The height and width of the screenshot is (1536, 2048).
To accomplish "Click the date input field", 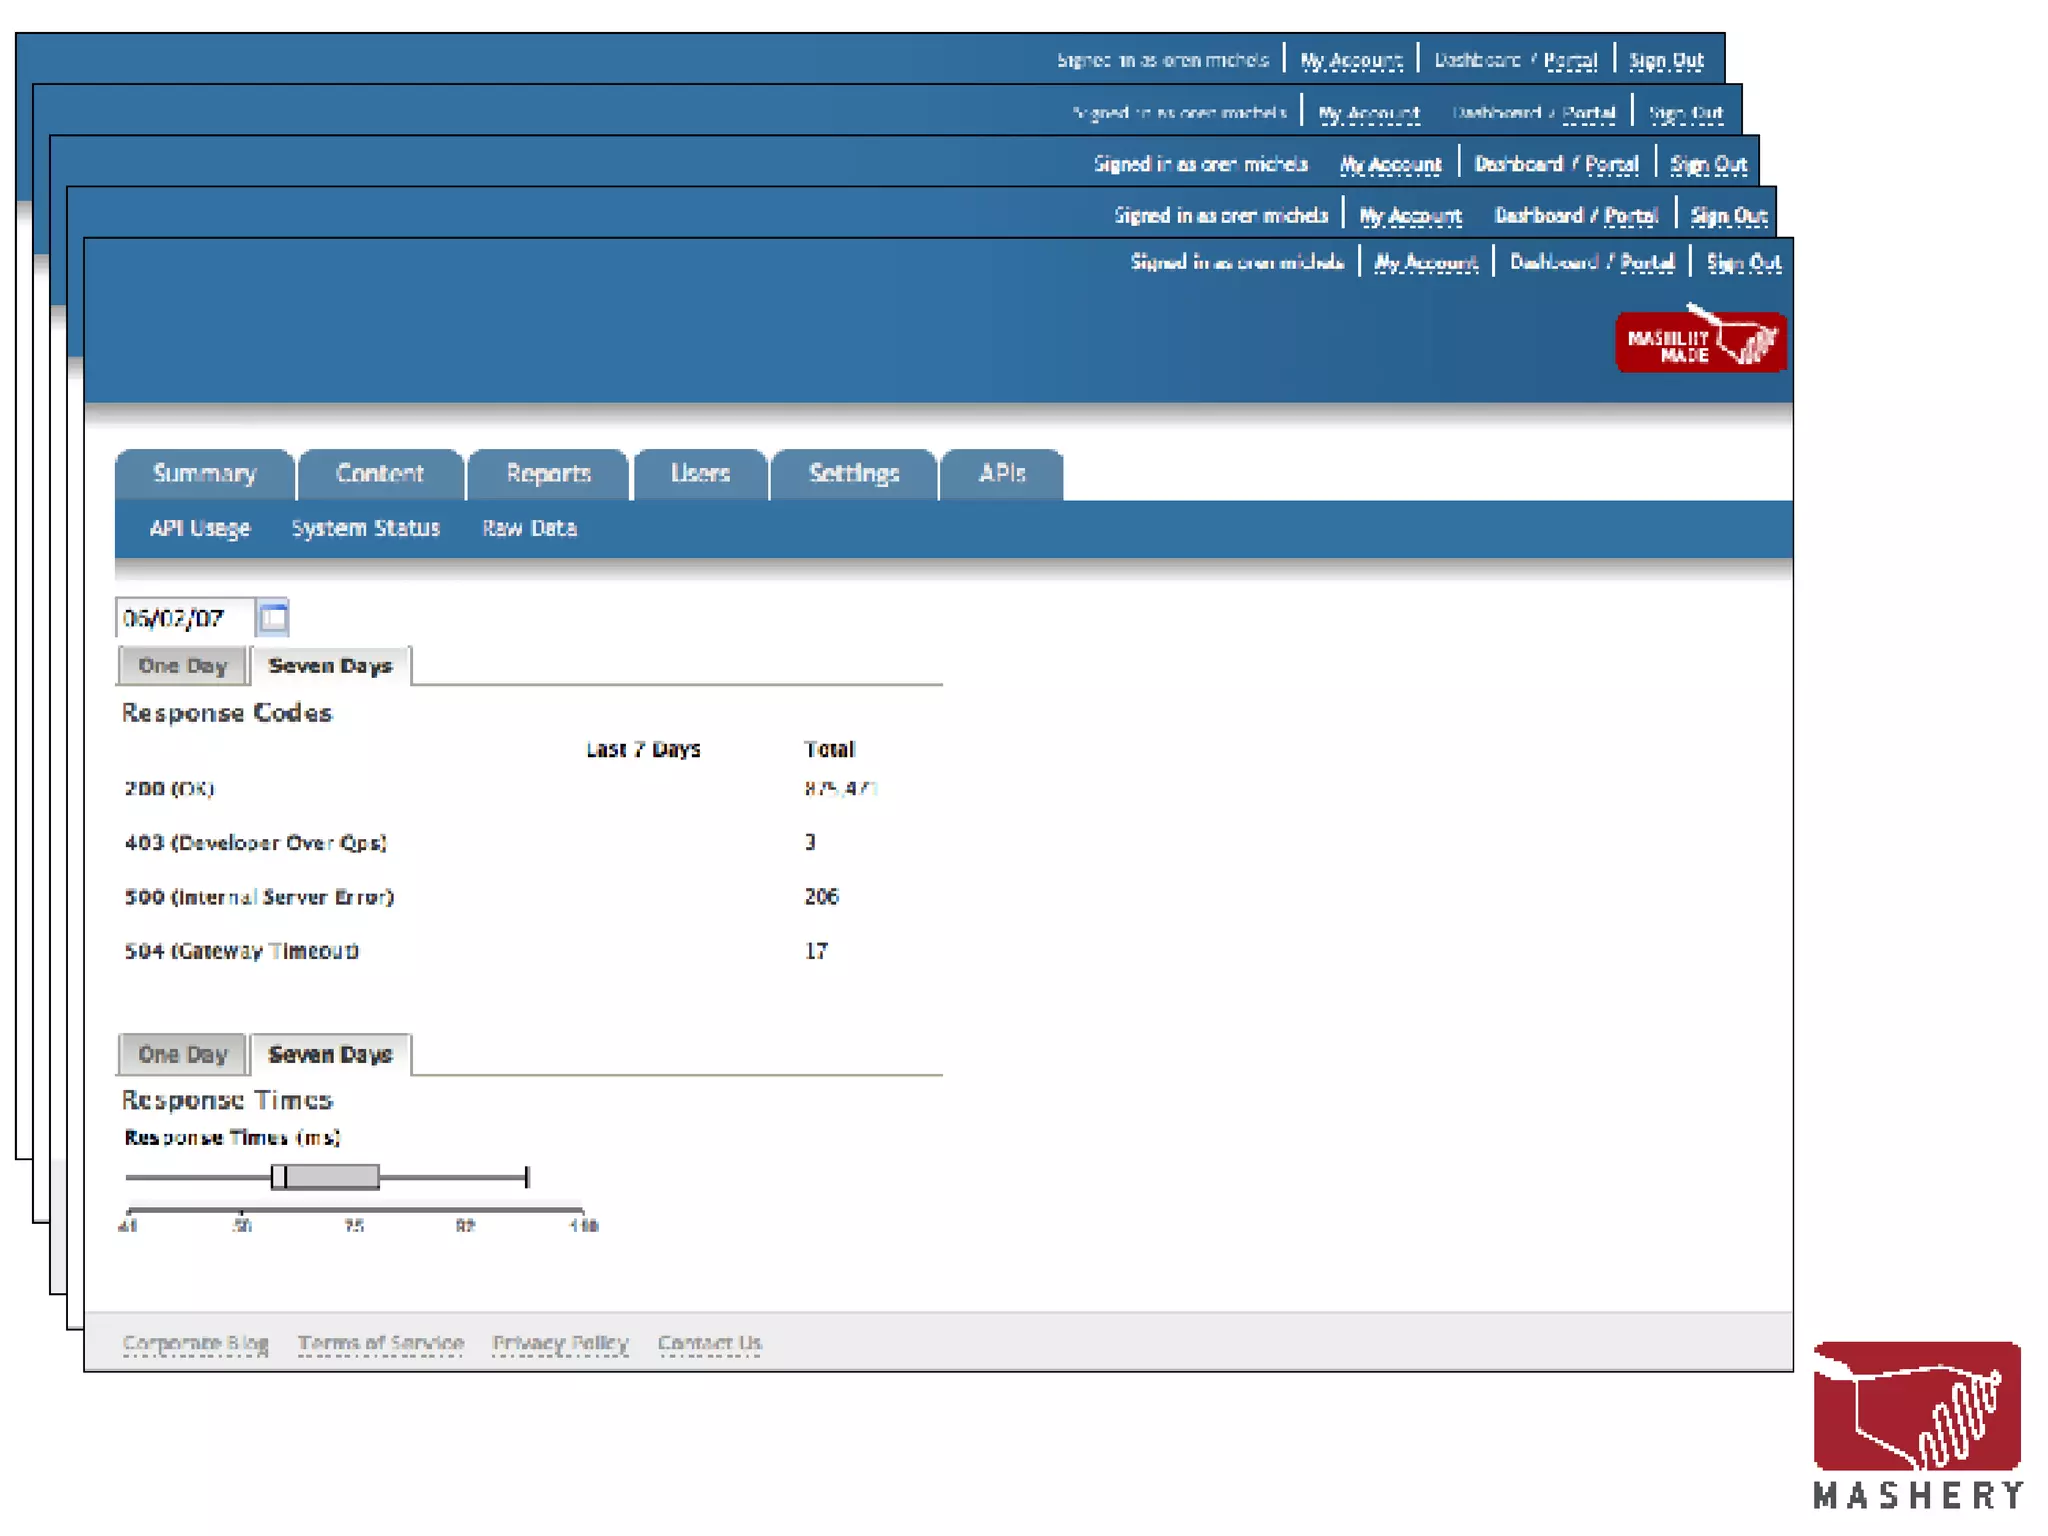I will click(183, 618).
